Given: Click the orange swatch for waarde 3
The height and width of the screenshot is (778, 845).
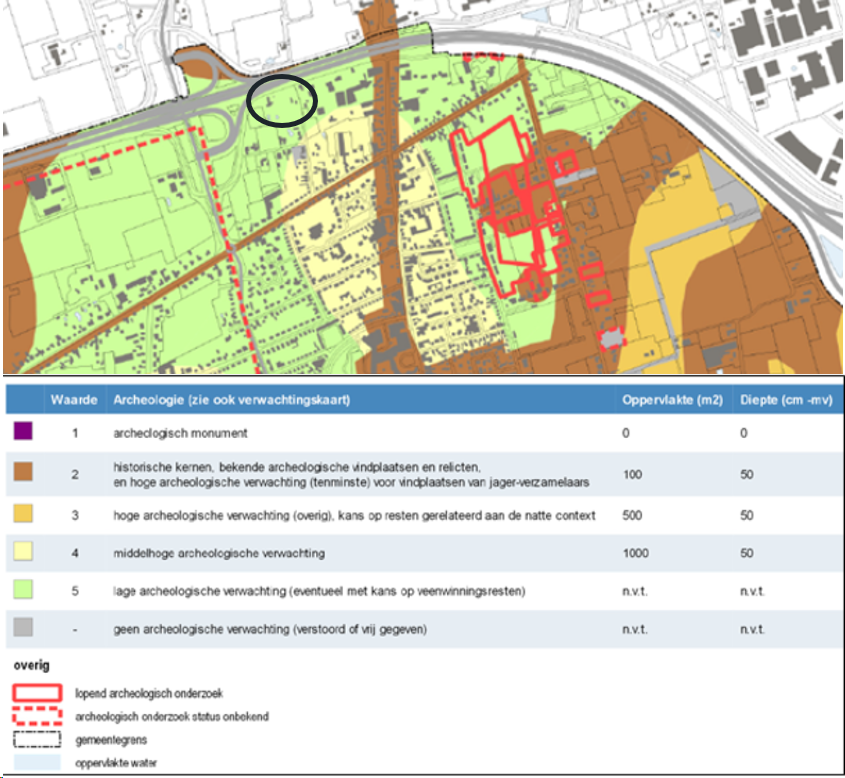Looking at the screenshot, I should point(23,513).
